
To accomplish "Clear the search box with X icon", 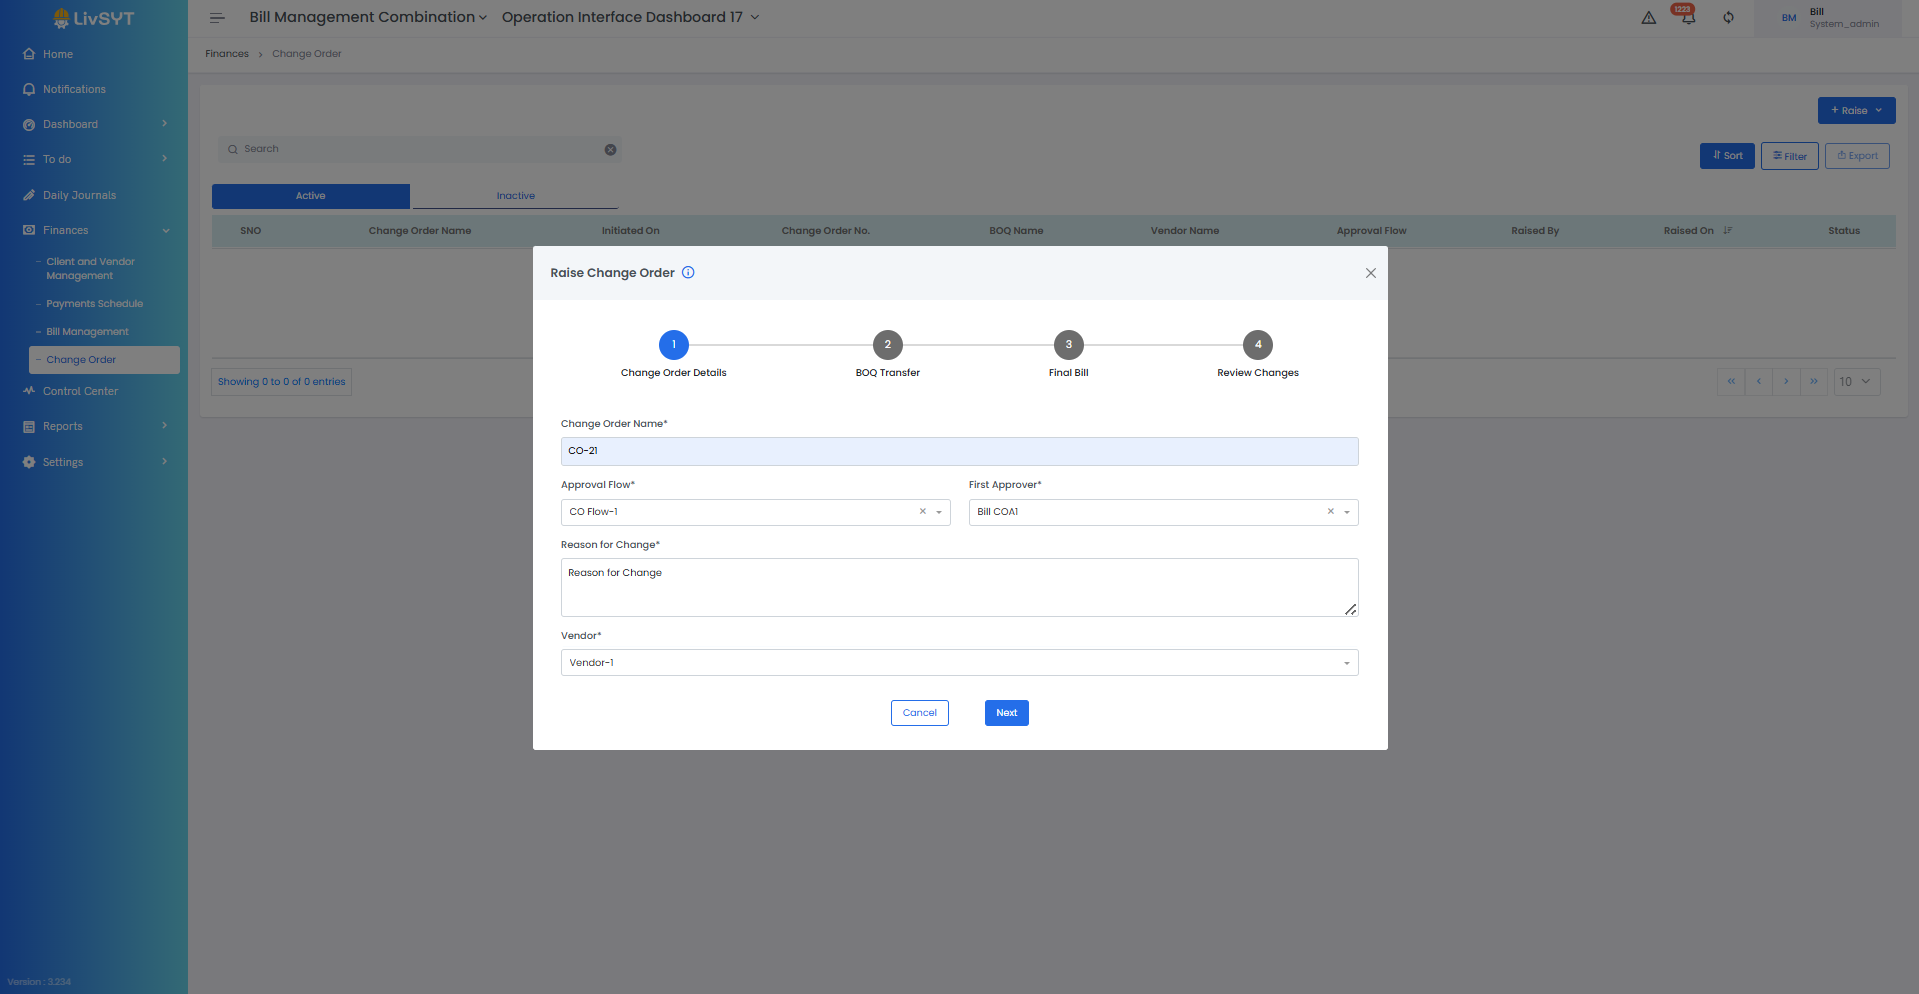I will pyautogui.click(x=610, y=150).
